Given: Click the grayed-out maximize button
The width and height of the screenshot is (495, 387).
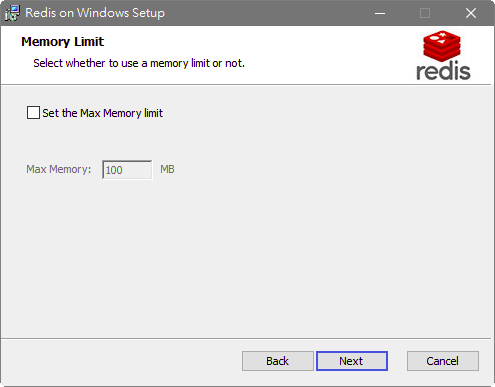Looking at the screenshot, I should coord(425,13).
